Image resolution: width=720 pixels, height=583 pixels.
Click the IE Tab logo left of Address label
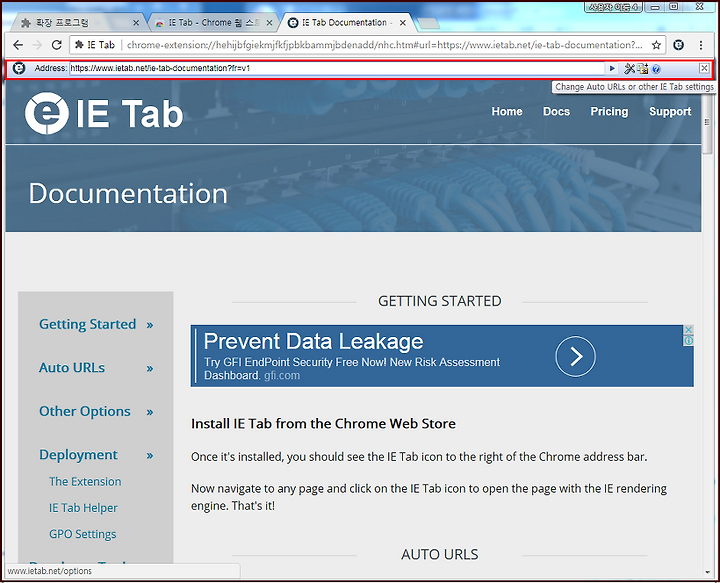(19, 68)
